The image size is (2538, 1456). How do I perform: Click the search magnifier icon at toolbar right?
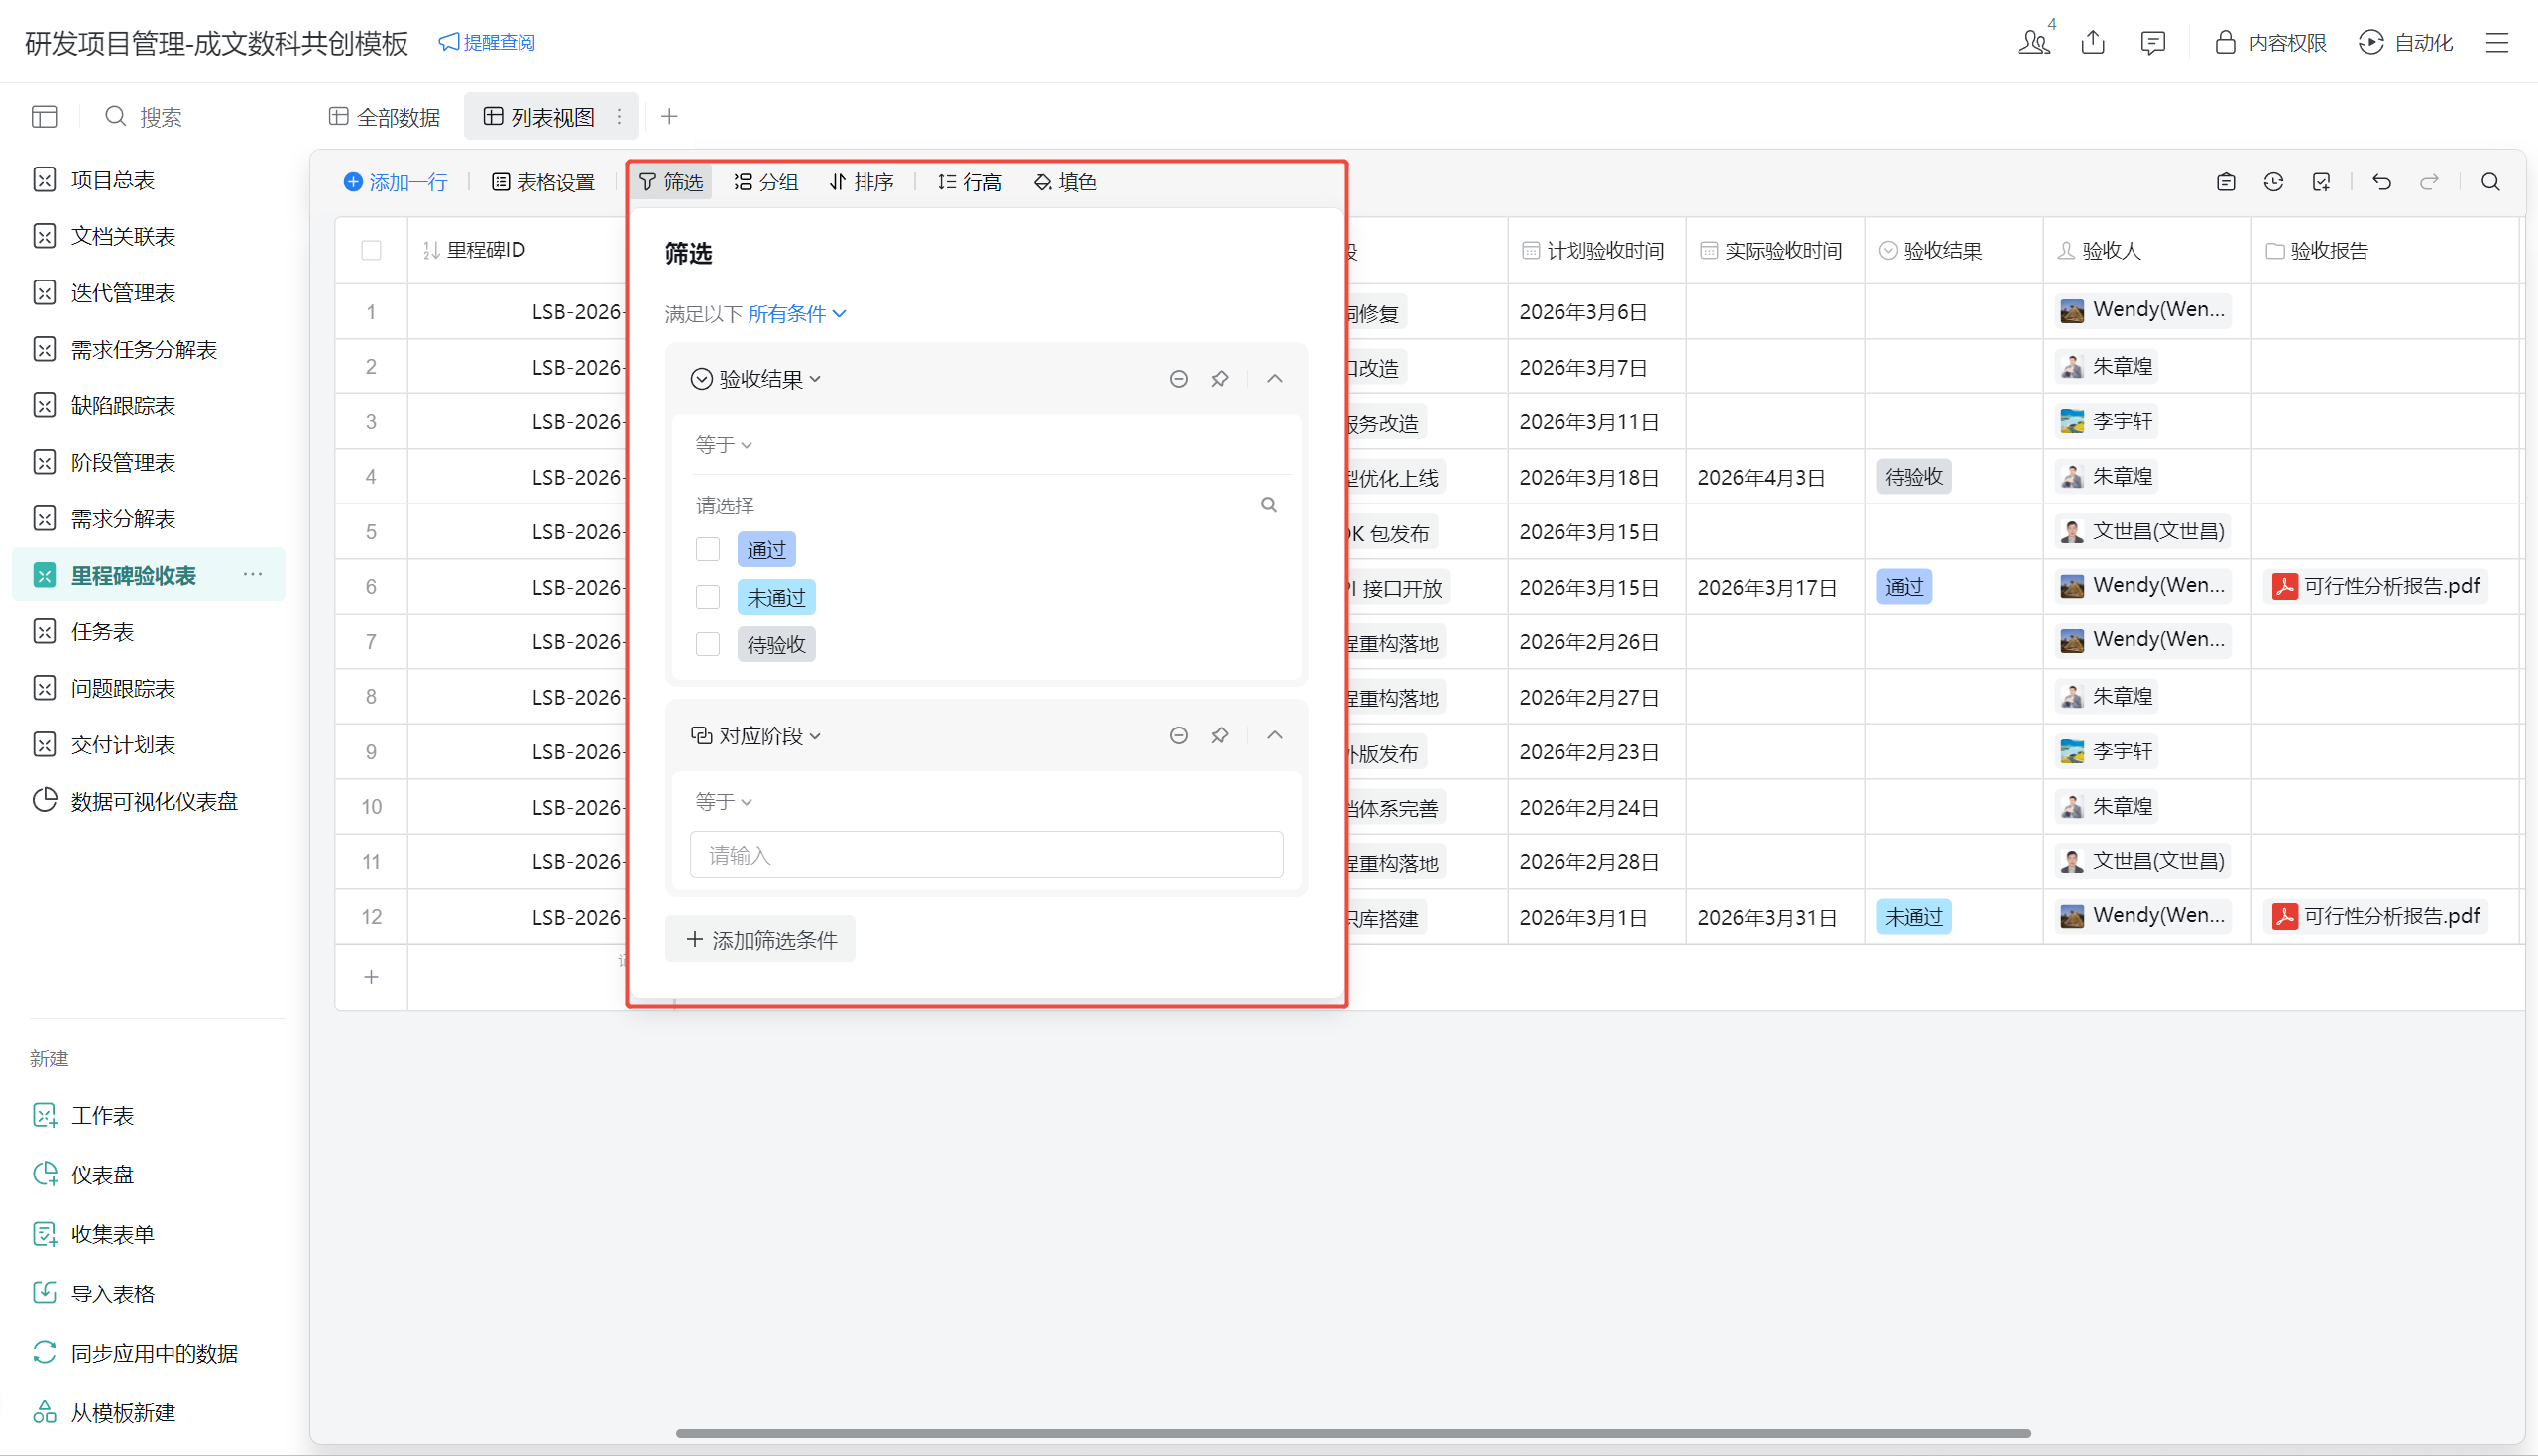pos(2490,182)
